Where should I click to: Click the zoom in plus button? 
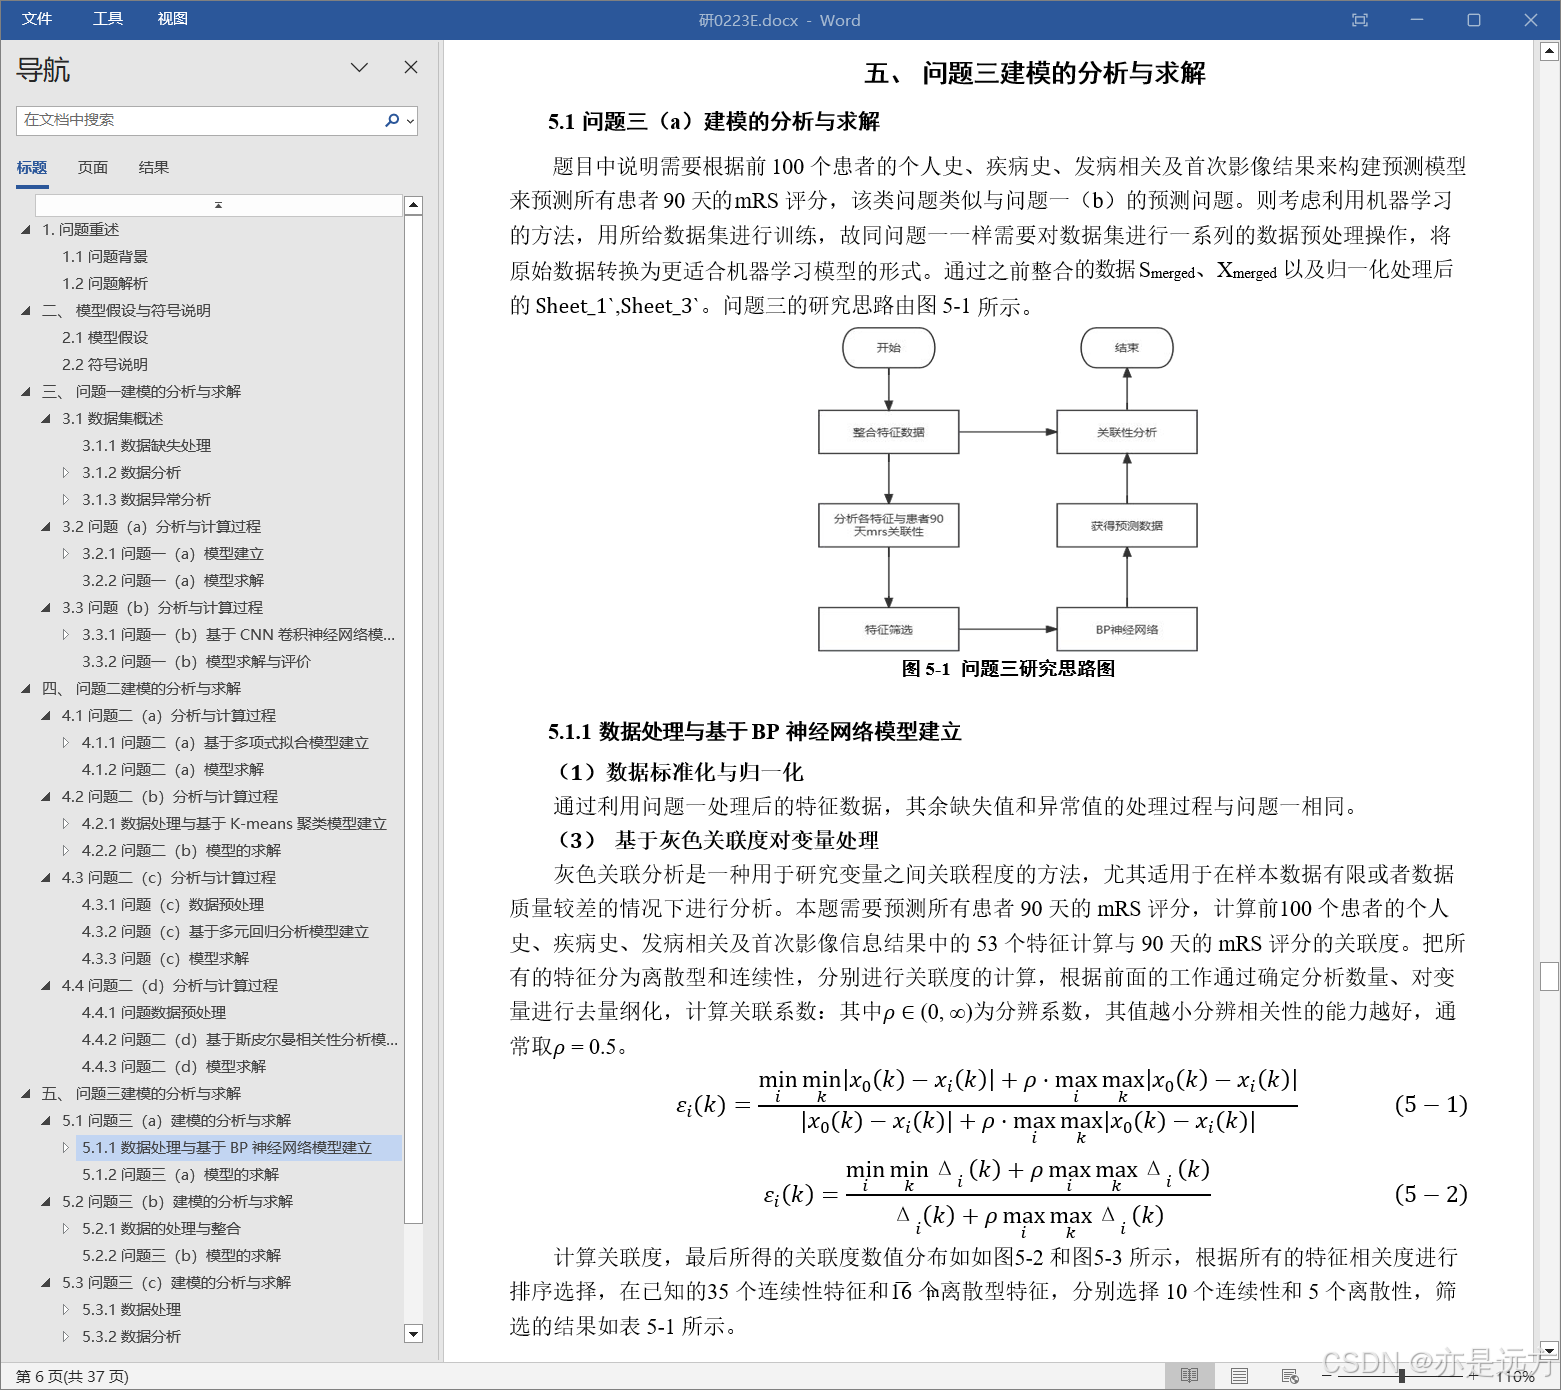point(1472,1377)
